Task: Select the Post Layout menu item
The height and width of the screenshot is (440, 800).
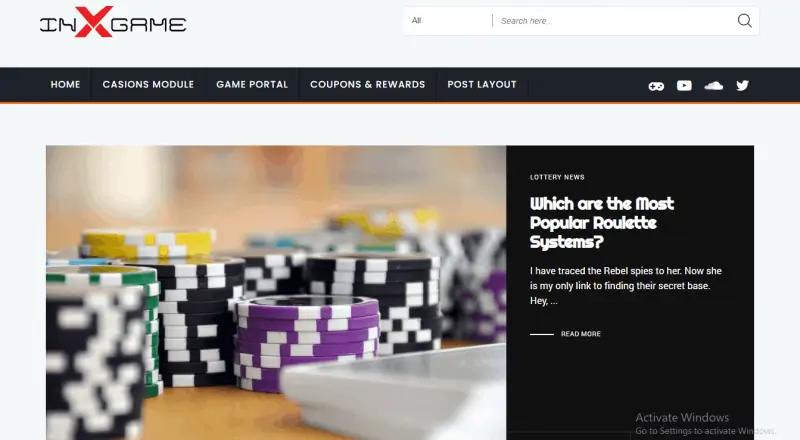Action: click(x=482, y=84)
